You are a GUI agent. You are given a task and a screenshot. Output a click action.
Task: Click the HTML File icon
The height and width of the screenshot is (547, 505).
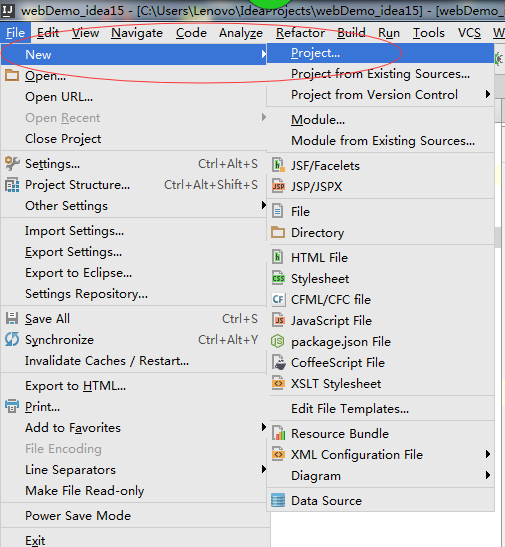point(278,257)
